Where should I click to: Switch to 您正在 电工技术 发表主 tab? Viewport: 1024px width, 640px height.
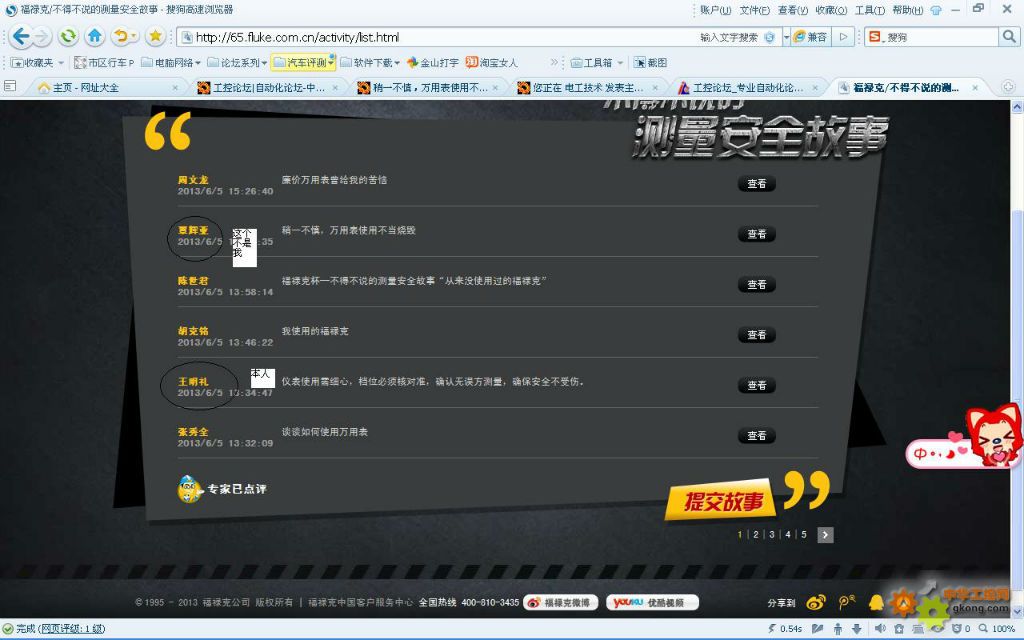coord(588,88)
